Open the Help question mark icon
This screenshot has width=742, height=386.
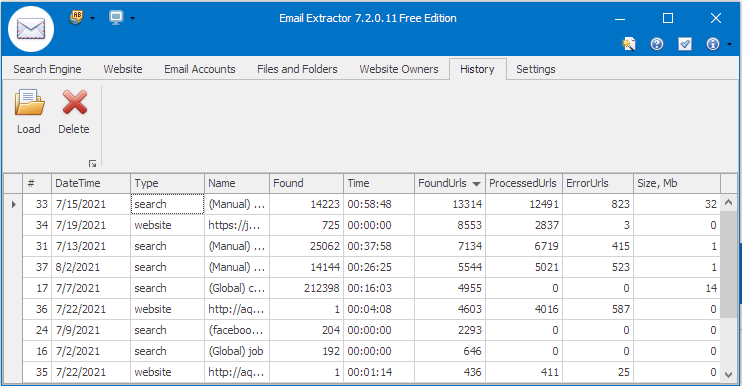(657, 44)
